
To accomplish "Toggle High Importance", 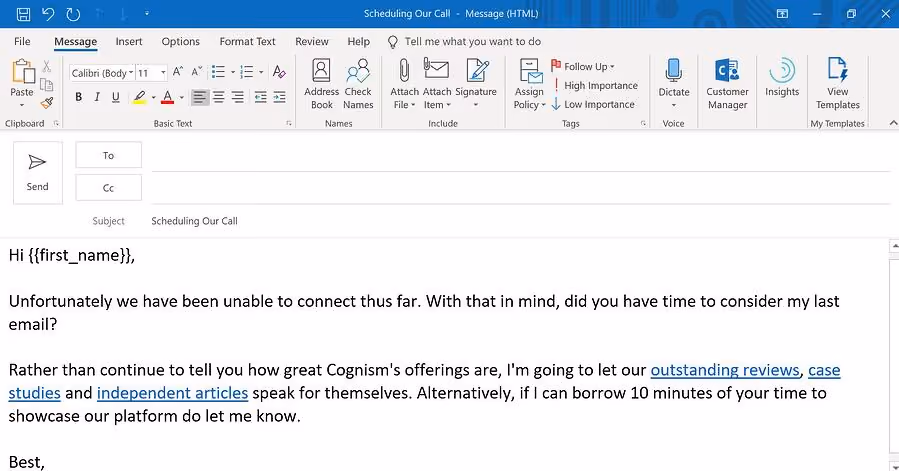I will click(x=595, y=85).
